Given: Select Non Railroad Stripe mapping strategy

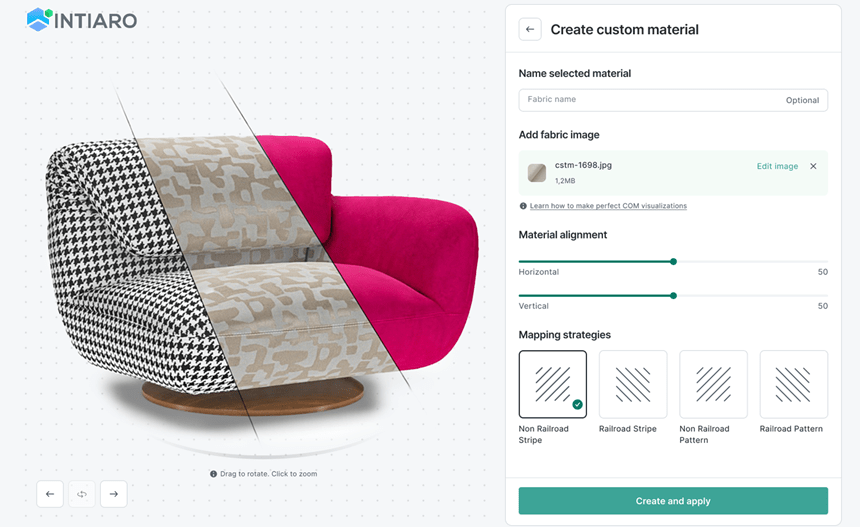Looking at the screenshot, I should (553, 384).
